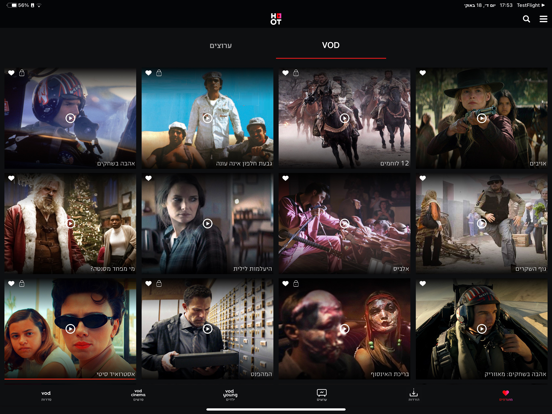Play 12 לוחמים via play icon
Image resolution: width=552 pixels, height=414 pixels.
(344, 118)
